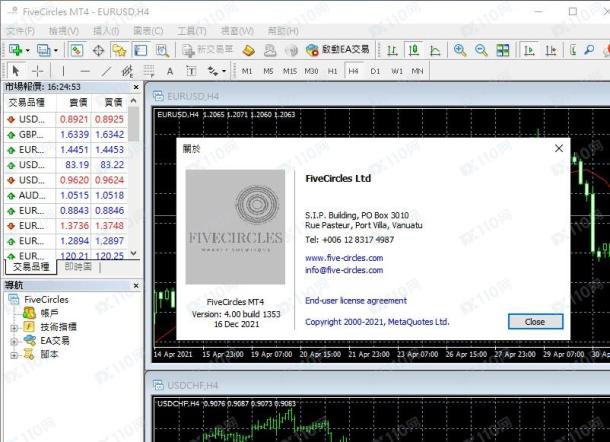The height and width of the screenshot is (442, 610).
Task: Switch to M5 timeframe
Action: (268, 71)
